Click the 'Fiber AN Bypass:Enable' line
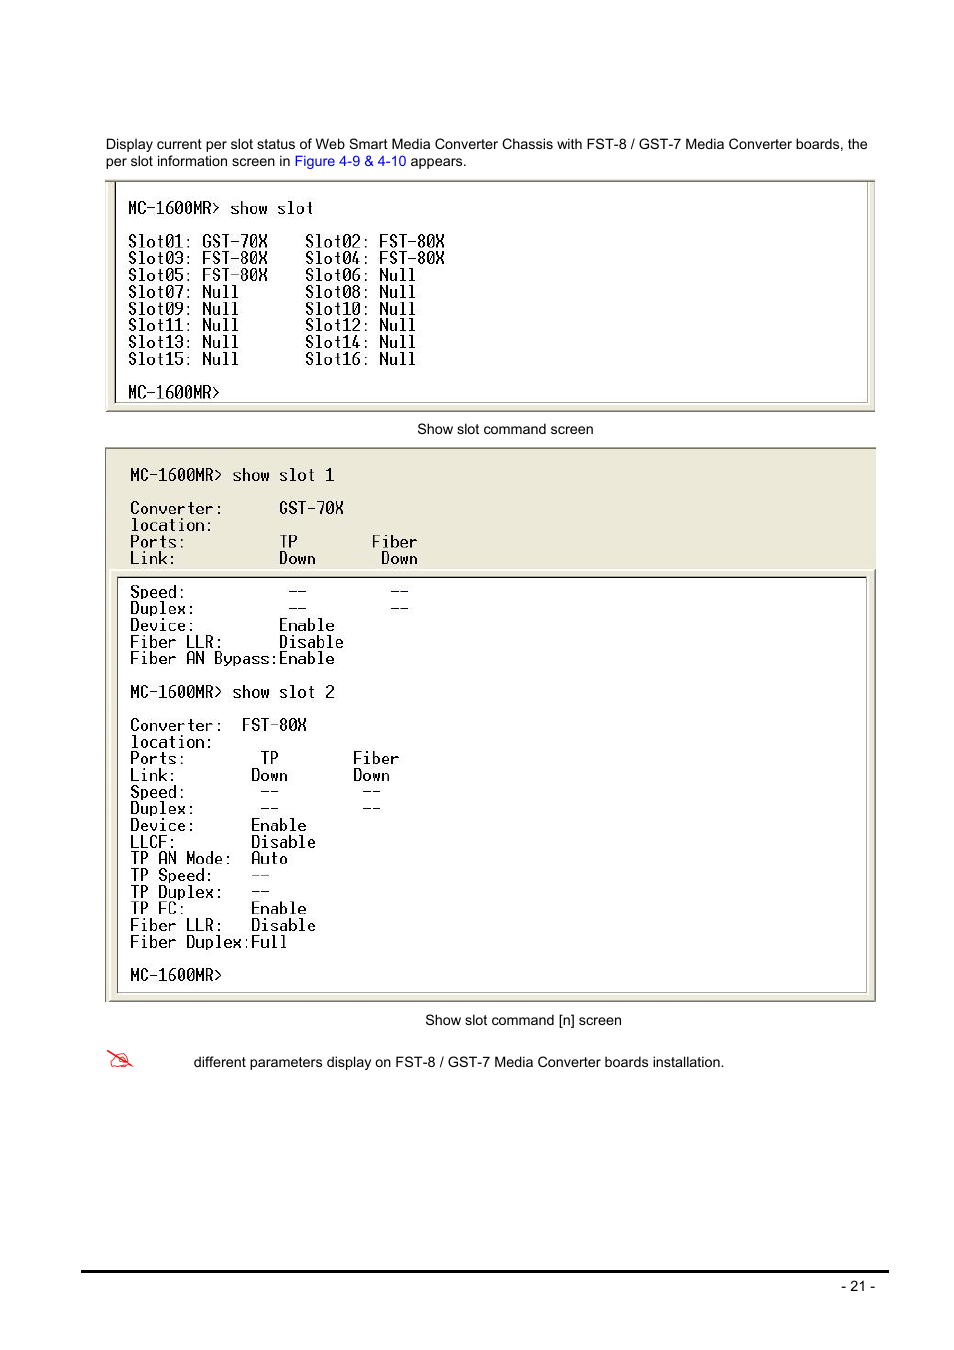Viewport: 954px width, 1350px height. [x=232, y=658]
